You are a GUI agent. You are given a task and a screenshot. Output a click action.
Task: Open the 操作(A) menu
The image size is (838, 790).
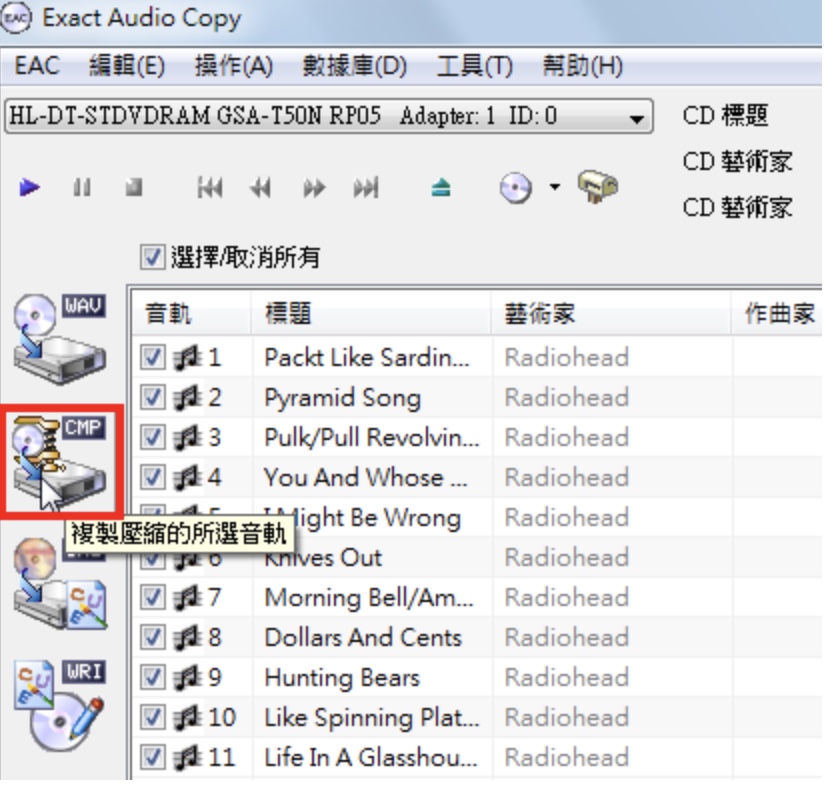tap(234, 66)
